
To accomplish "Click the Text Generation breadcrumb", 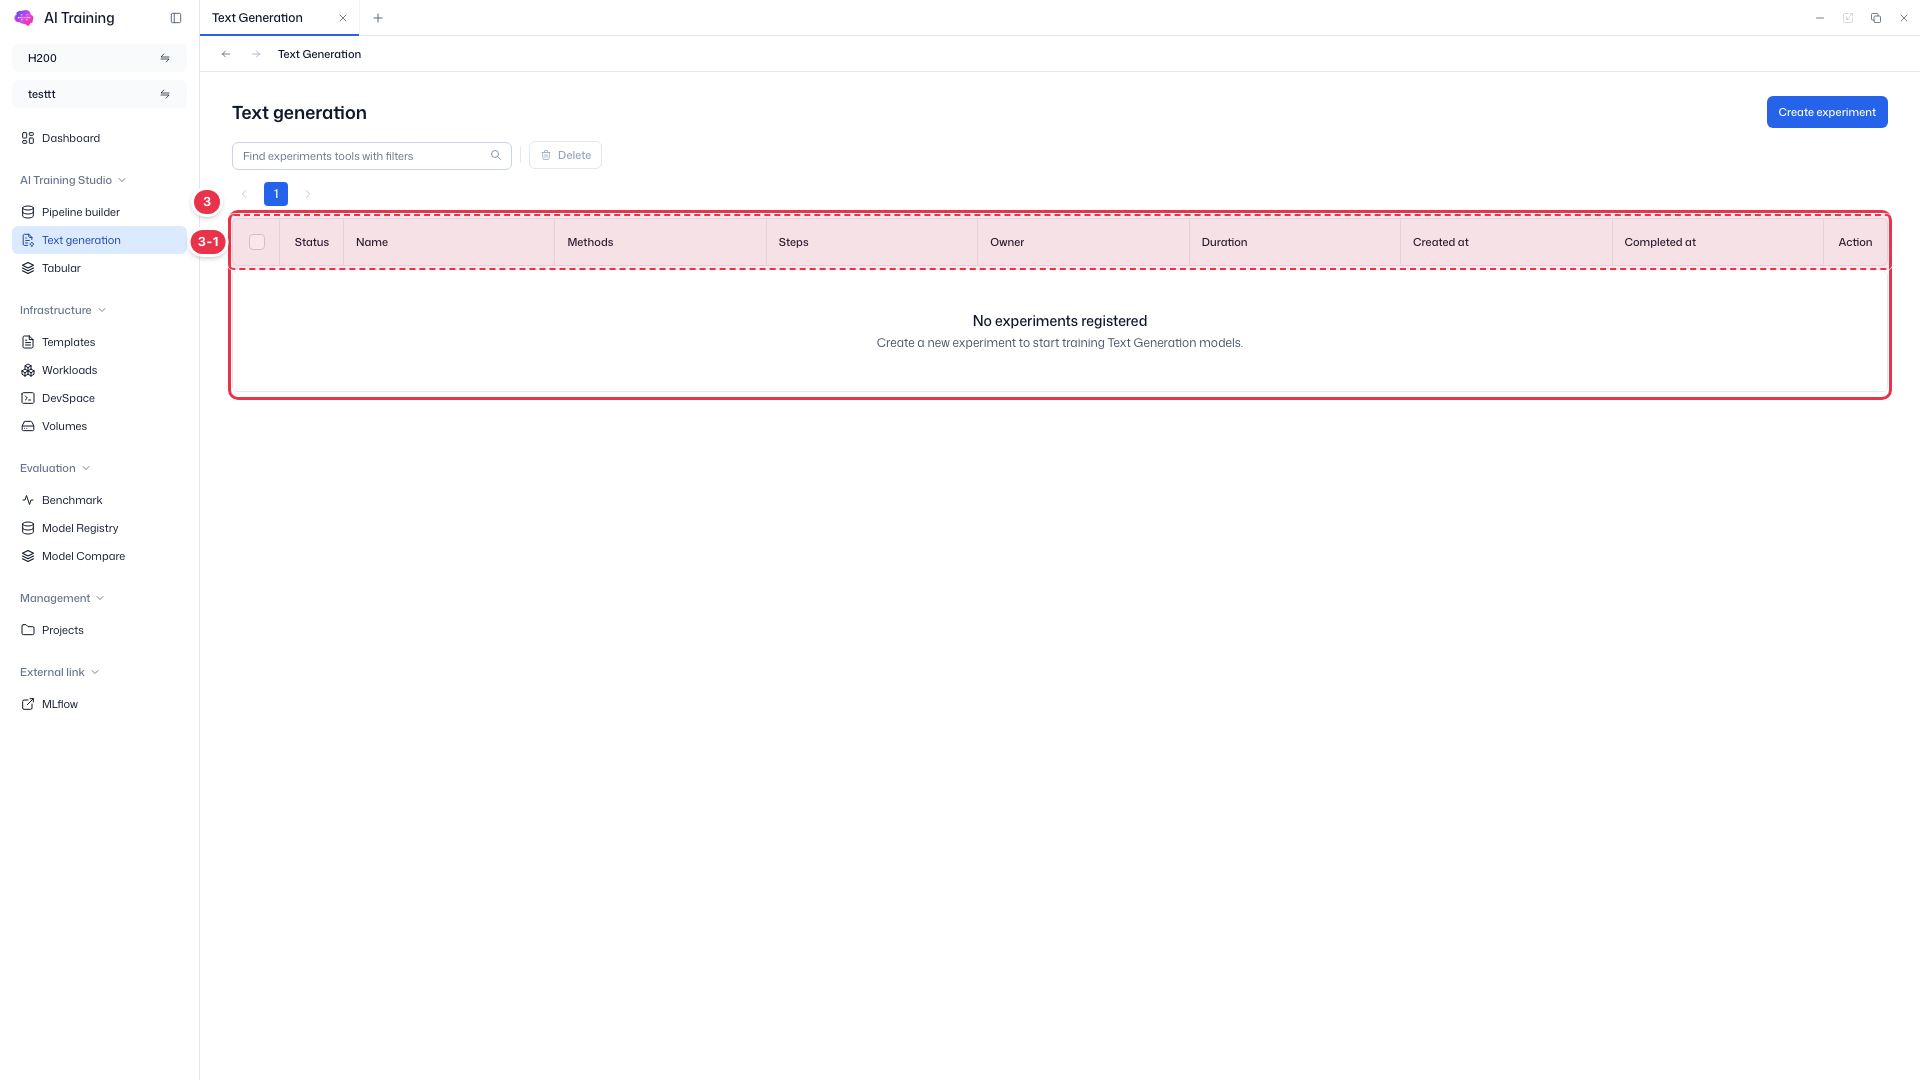I will point(319,54).
